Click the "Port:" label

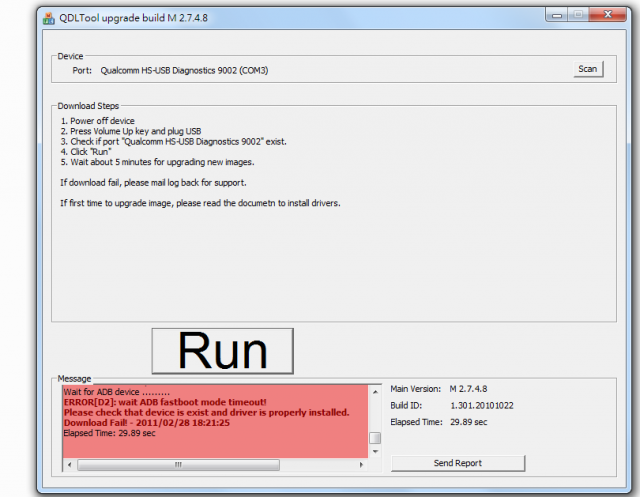pyautogui.click(x=82, y=70)
